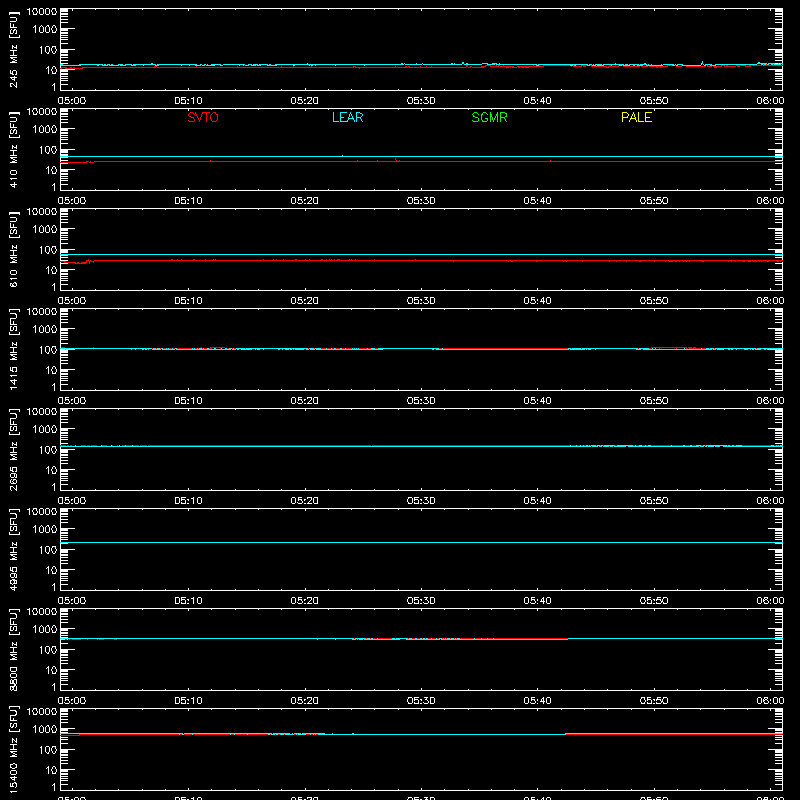This screenshot has height=800, width=800.
Task: Click the red SVTO curve in the 610 MHz plot
Action: 421,261
